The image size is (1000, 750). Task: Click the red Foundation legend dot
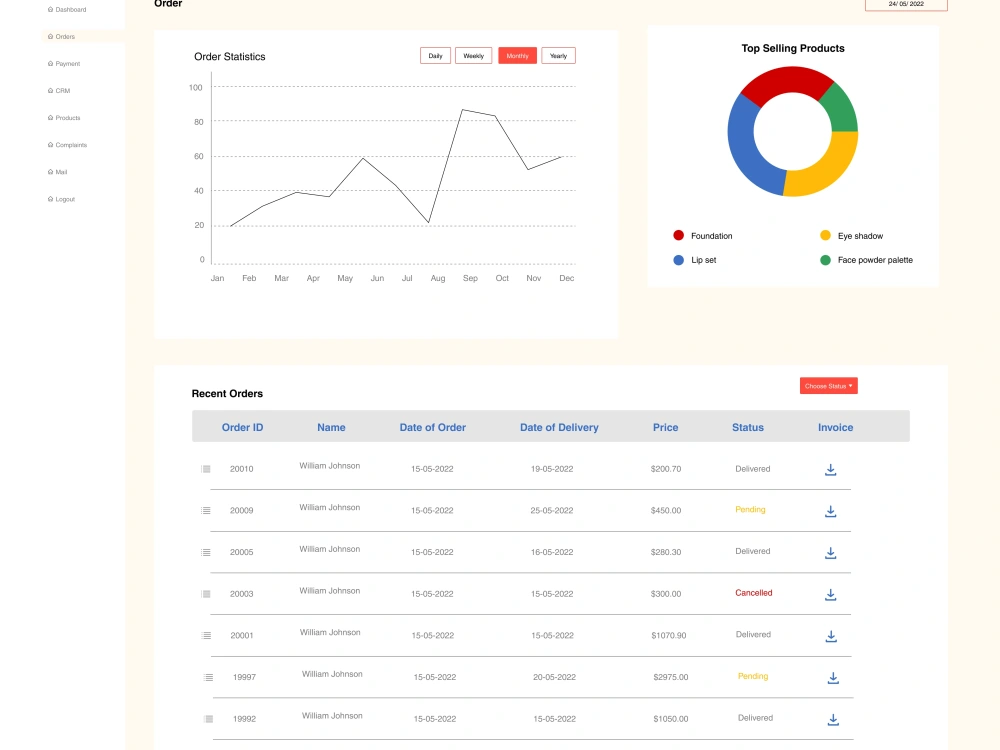679,235
